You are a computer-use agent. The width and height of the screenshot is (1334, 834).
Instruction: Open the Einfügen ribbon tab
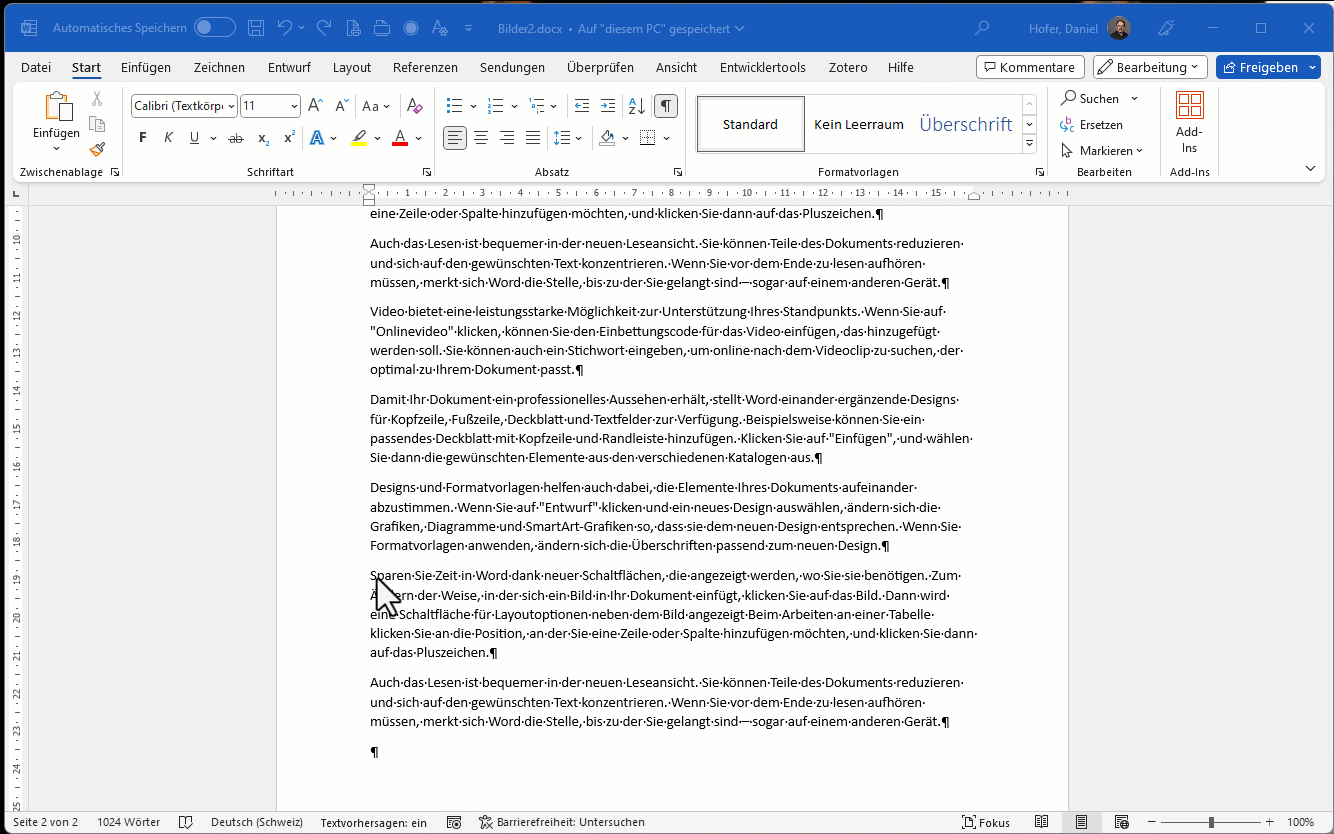click(x=146, y=67)
